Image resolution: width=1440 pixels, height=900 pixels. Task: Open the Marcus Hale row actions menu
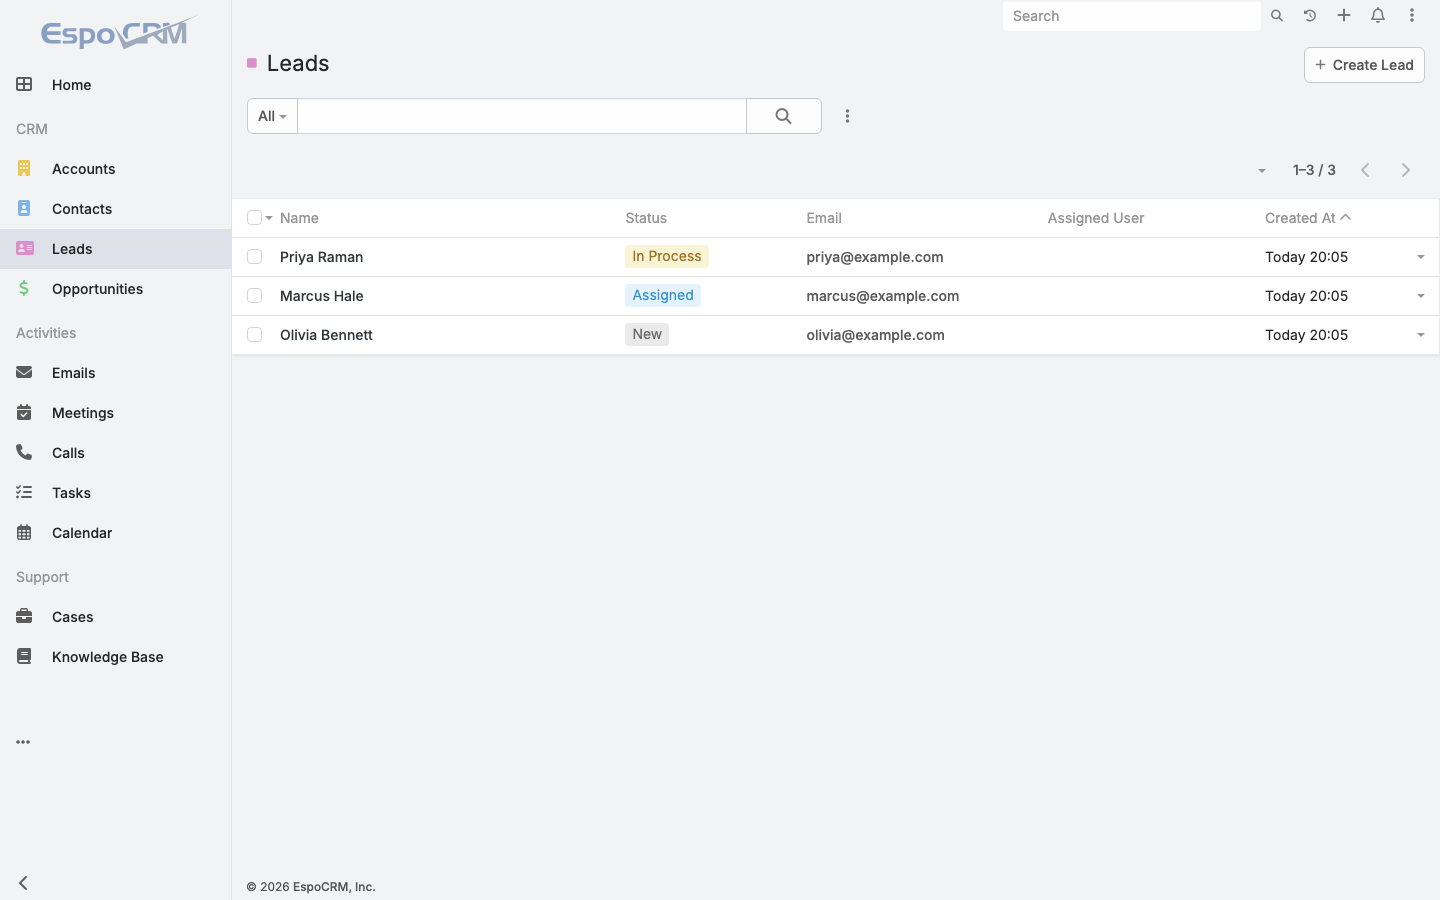1420,296
